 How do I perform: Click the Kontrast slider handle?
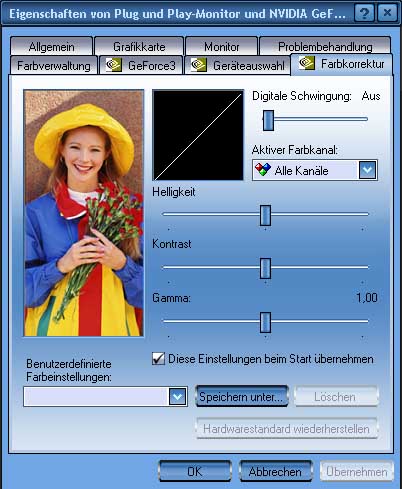click(265, 268)
